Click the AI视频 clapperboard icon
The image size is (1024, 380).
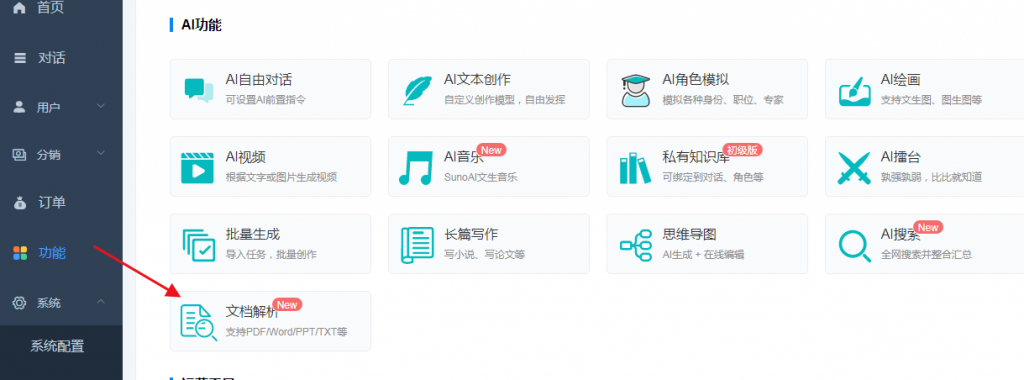point(197,167)
